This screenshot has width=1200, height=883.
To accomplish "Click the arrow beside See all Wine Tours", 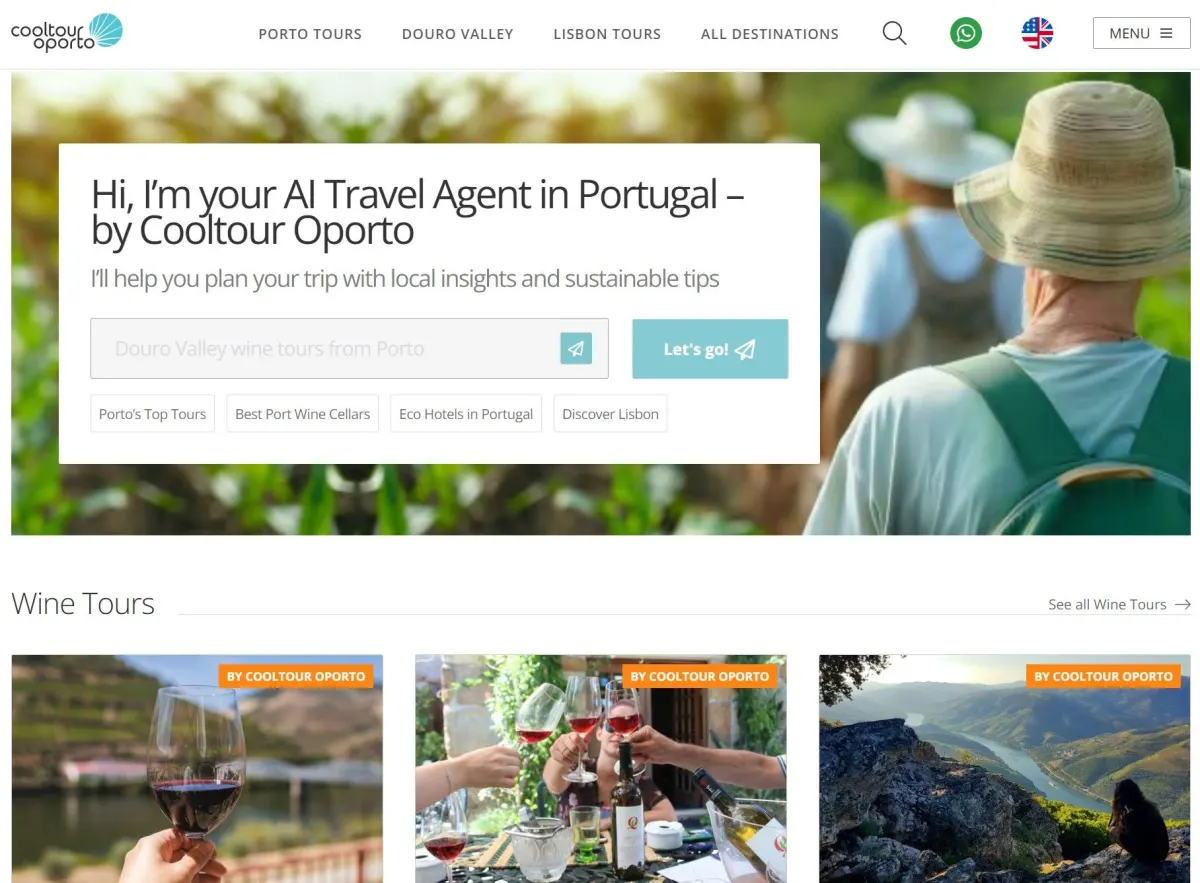I will [1183, 604].
